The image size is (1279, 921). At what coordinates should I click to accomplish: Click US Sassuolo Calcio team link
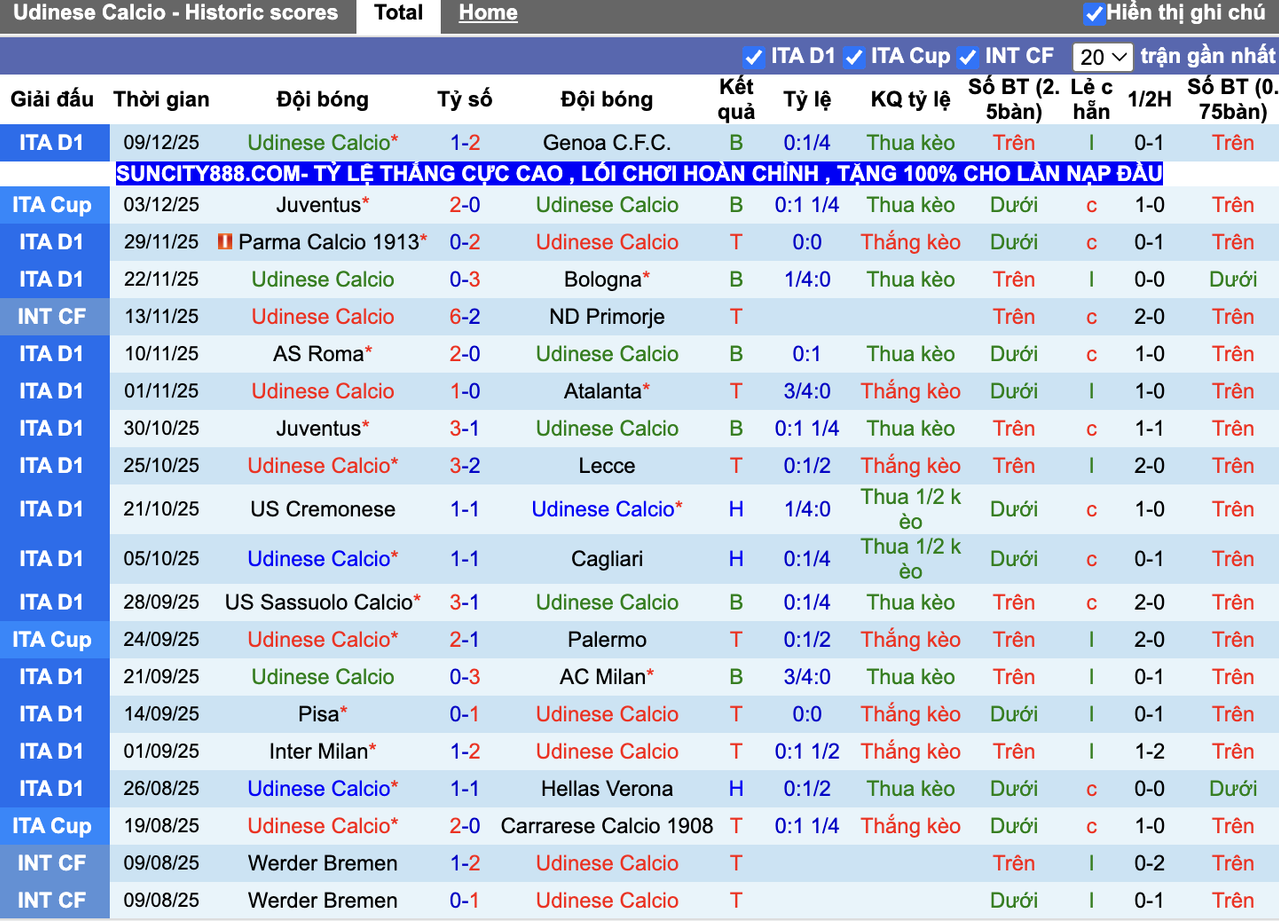318,602
